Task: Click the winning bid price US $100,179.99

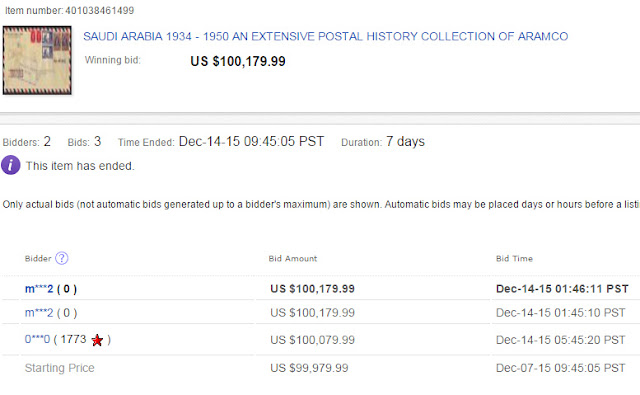Action: pos(238,61)
